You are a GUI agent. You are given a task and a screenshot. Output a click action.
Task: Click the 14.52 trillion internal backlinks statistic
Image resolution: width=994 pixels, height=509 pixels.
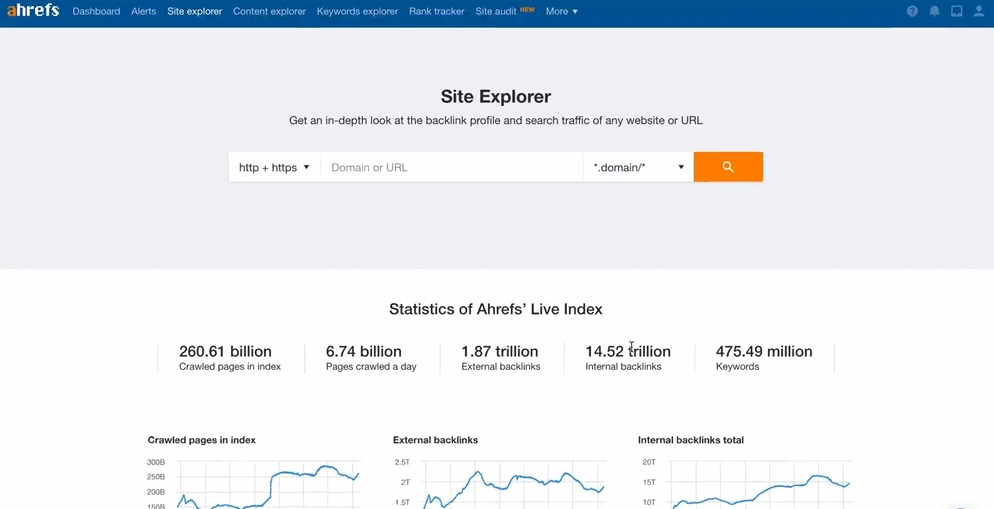click(628, 358)
